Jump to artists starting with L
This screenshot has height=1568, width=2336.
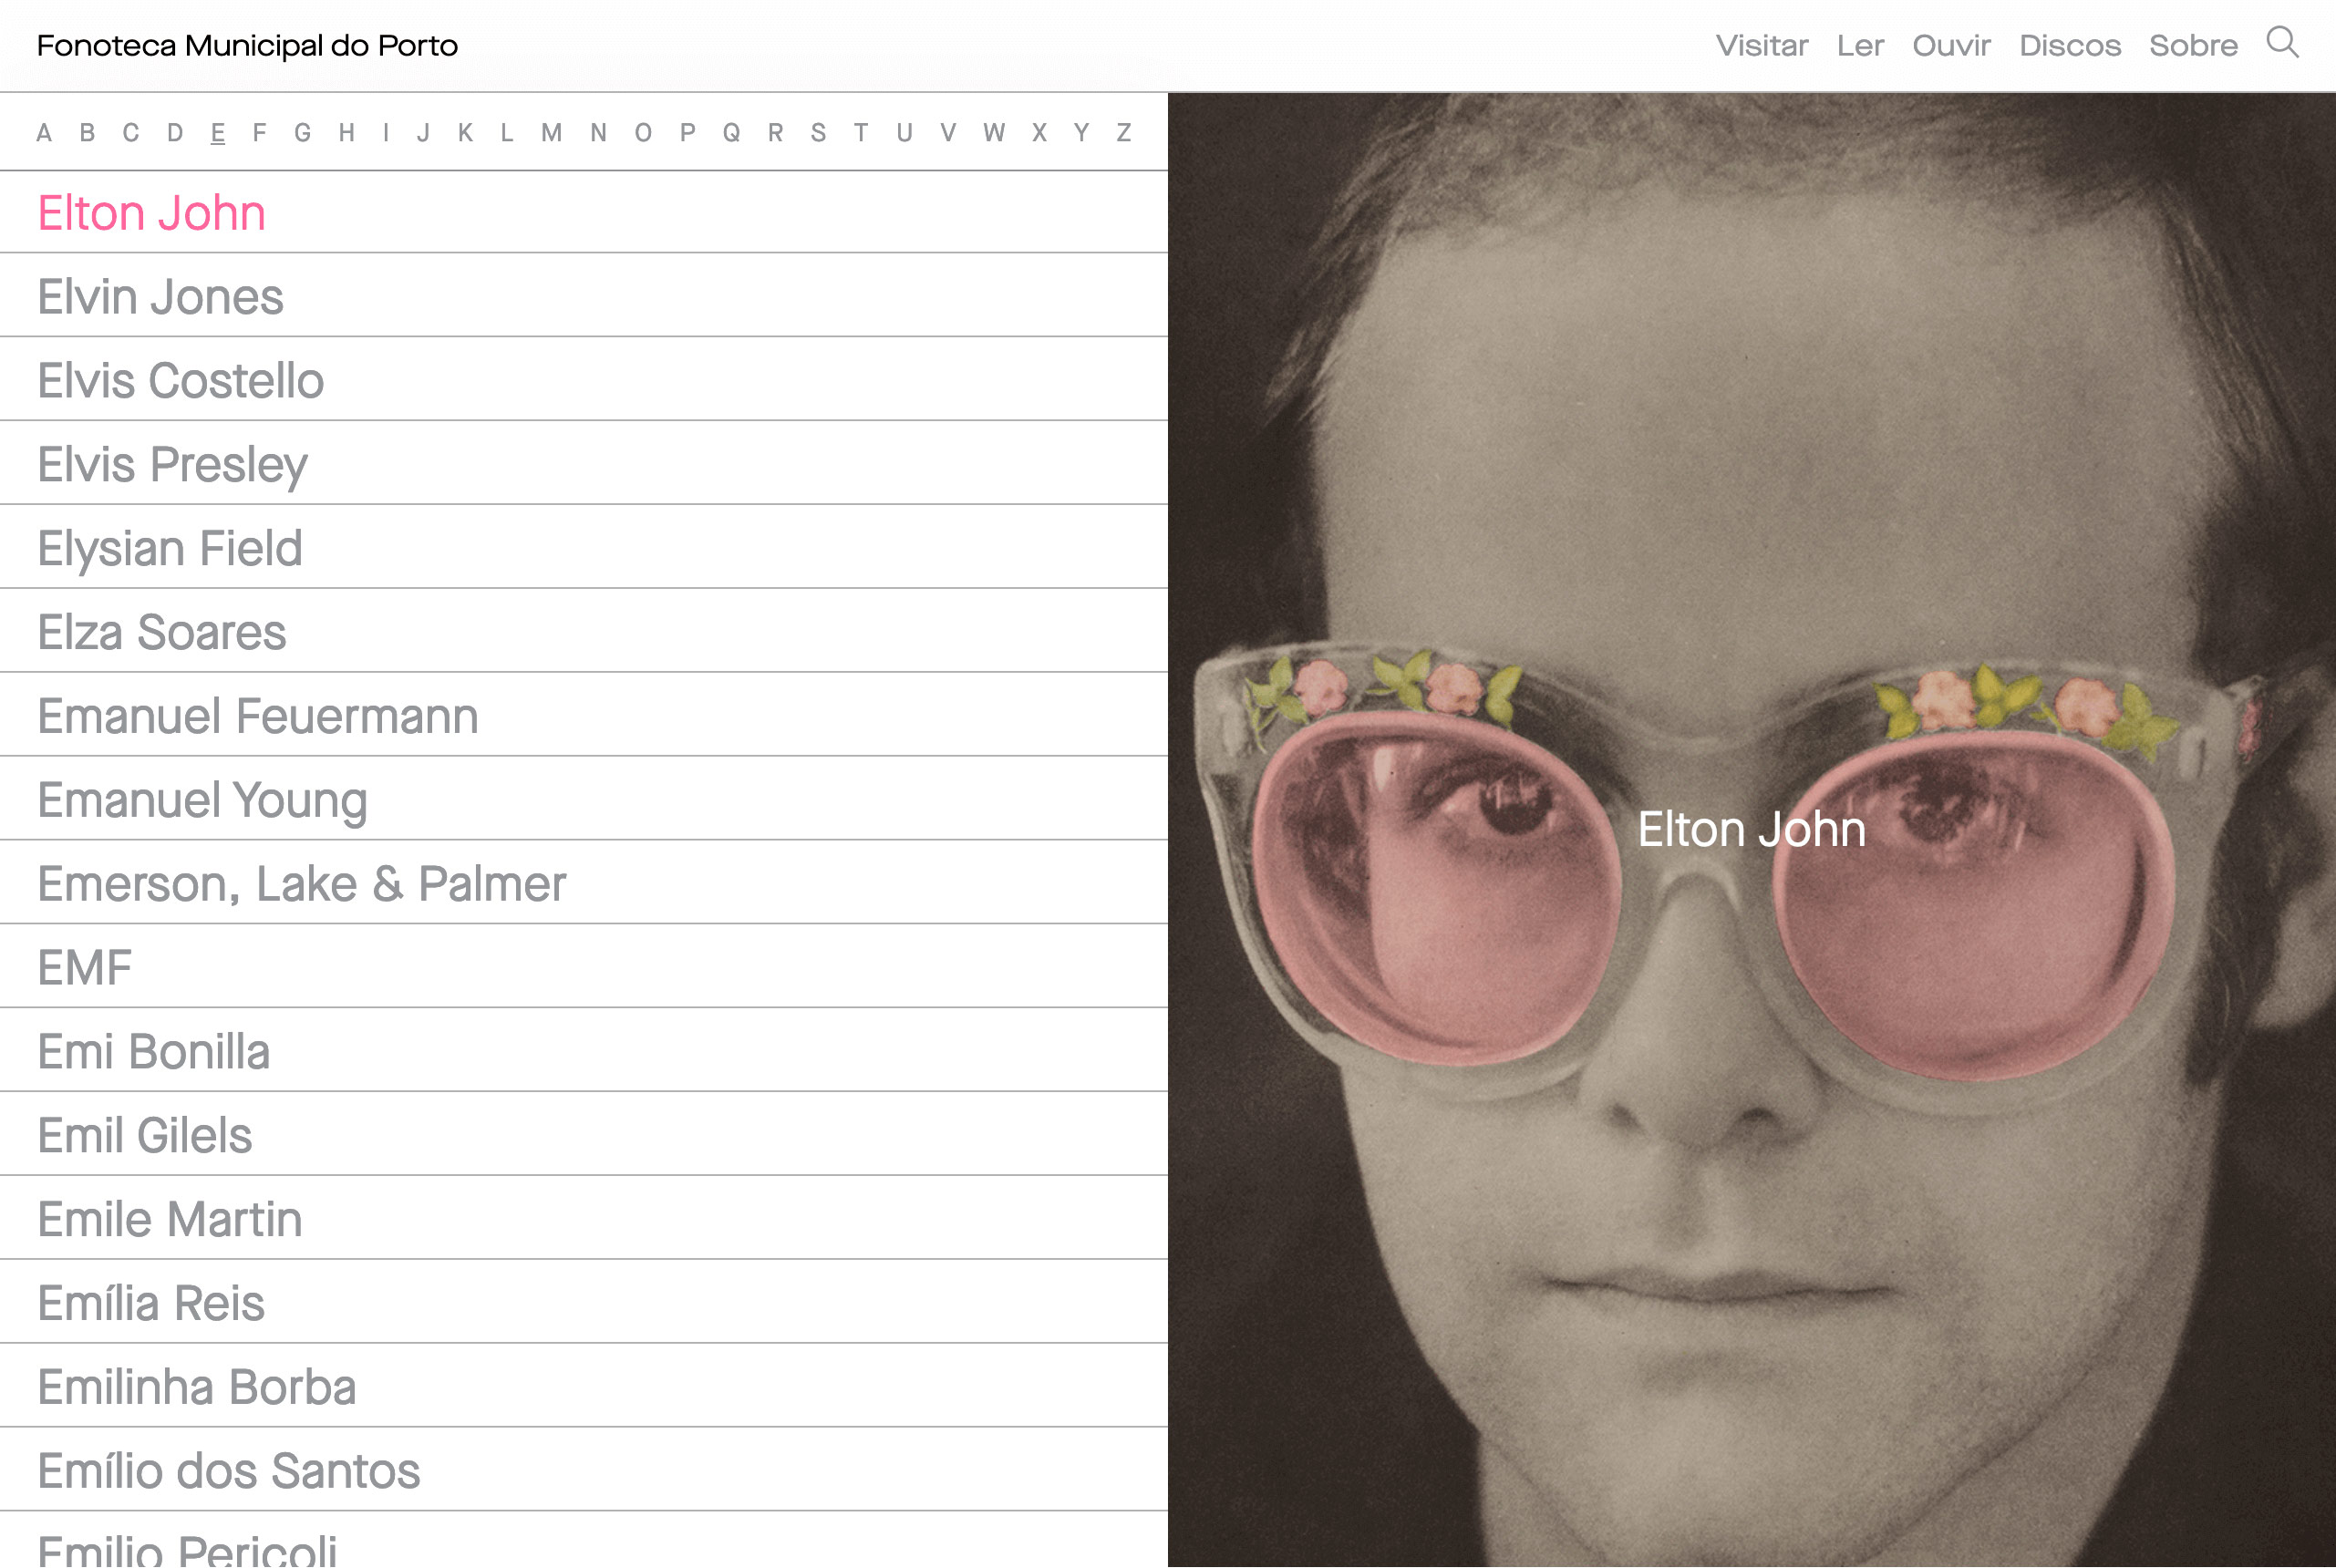click(x=507, y=133)
